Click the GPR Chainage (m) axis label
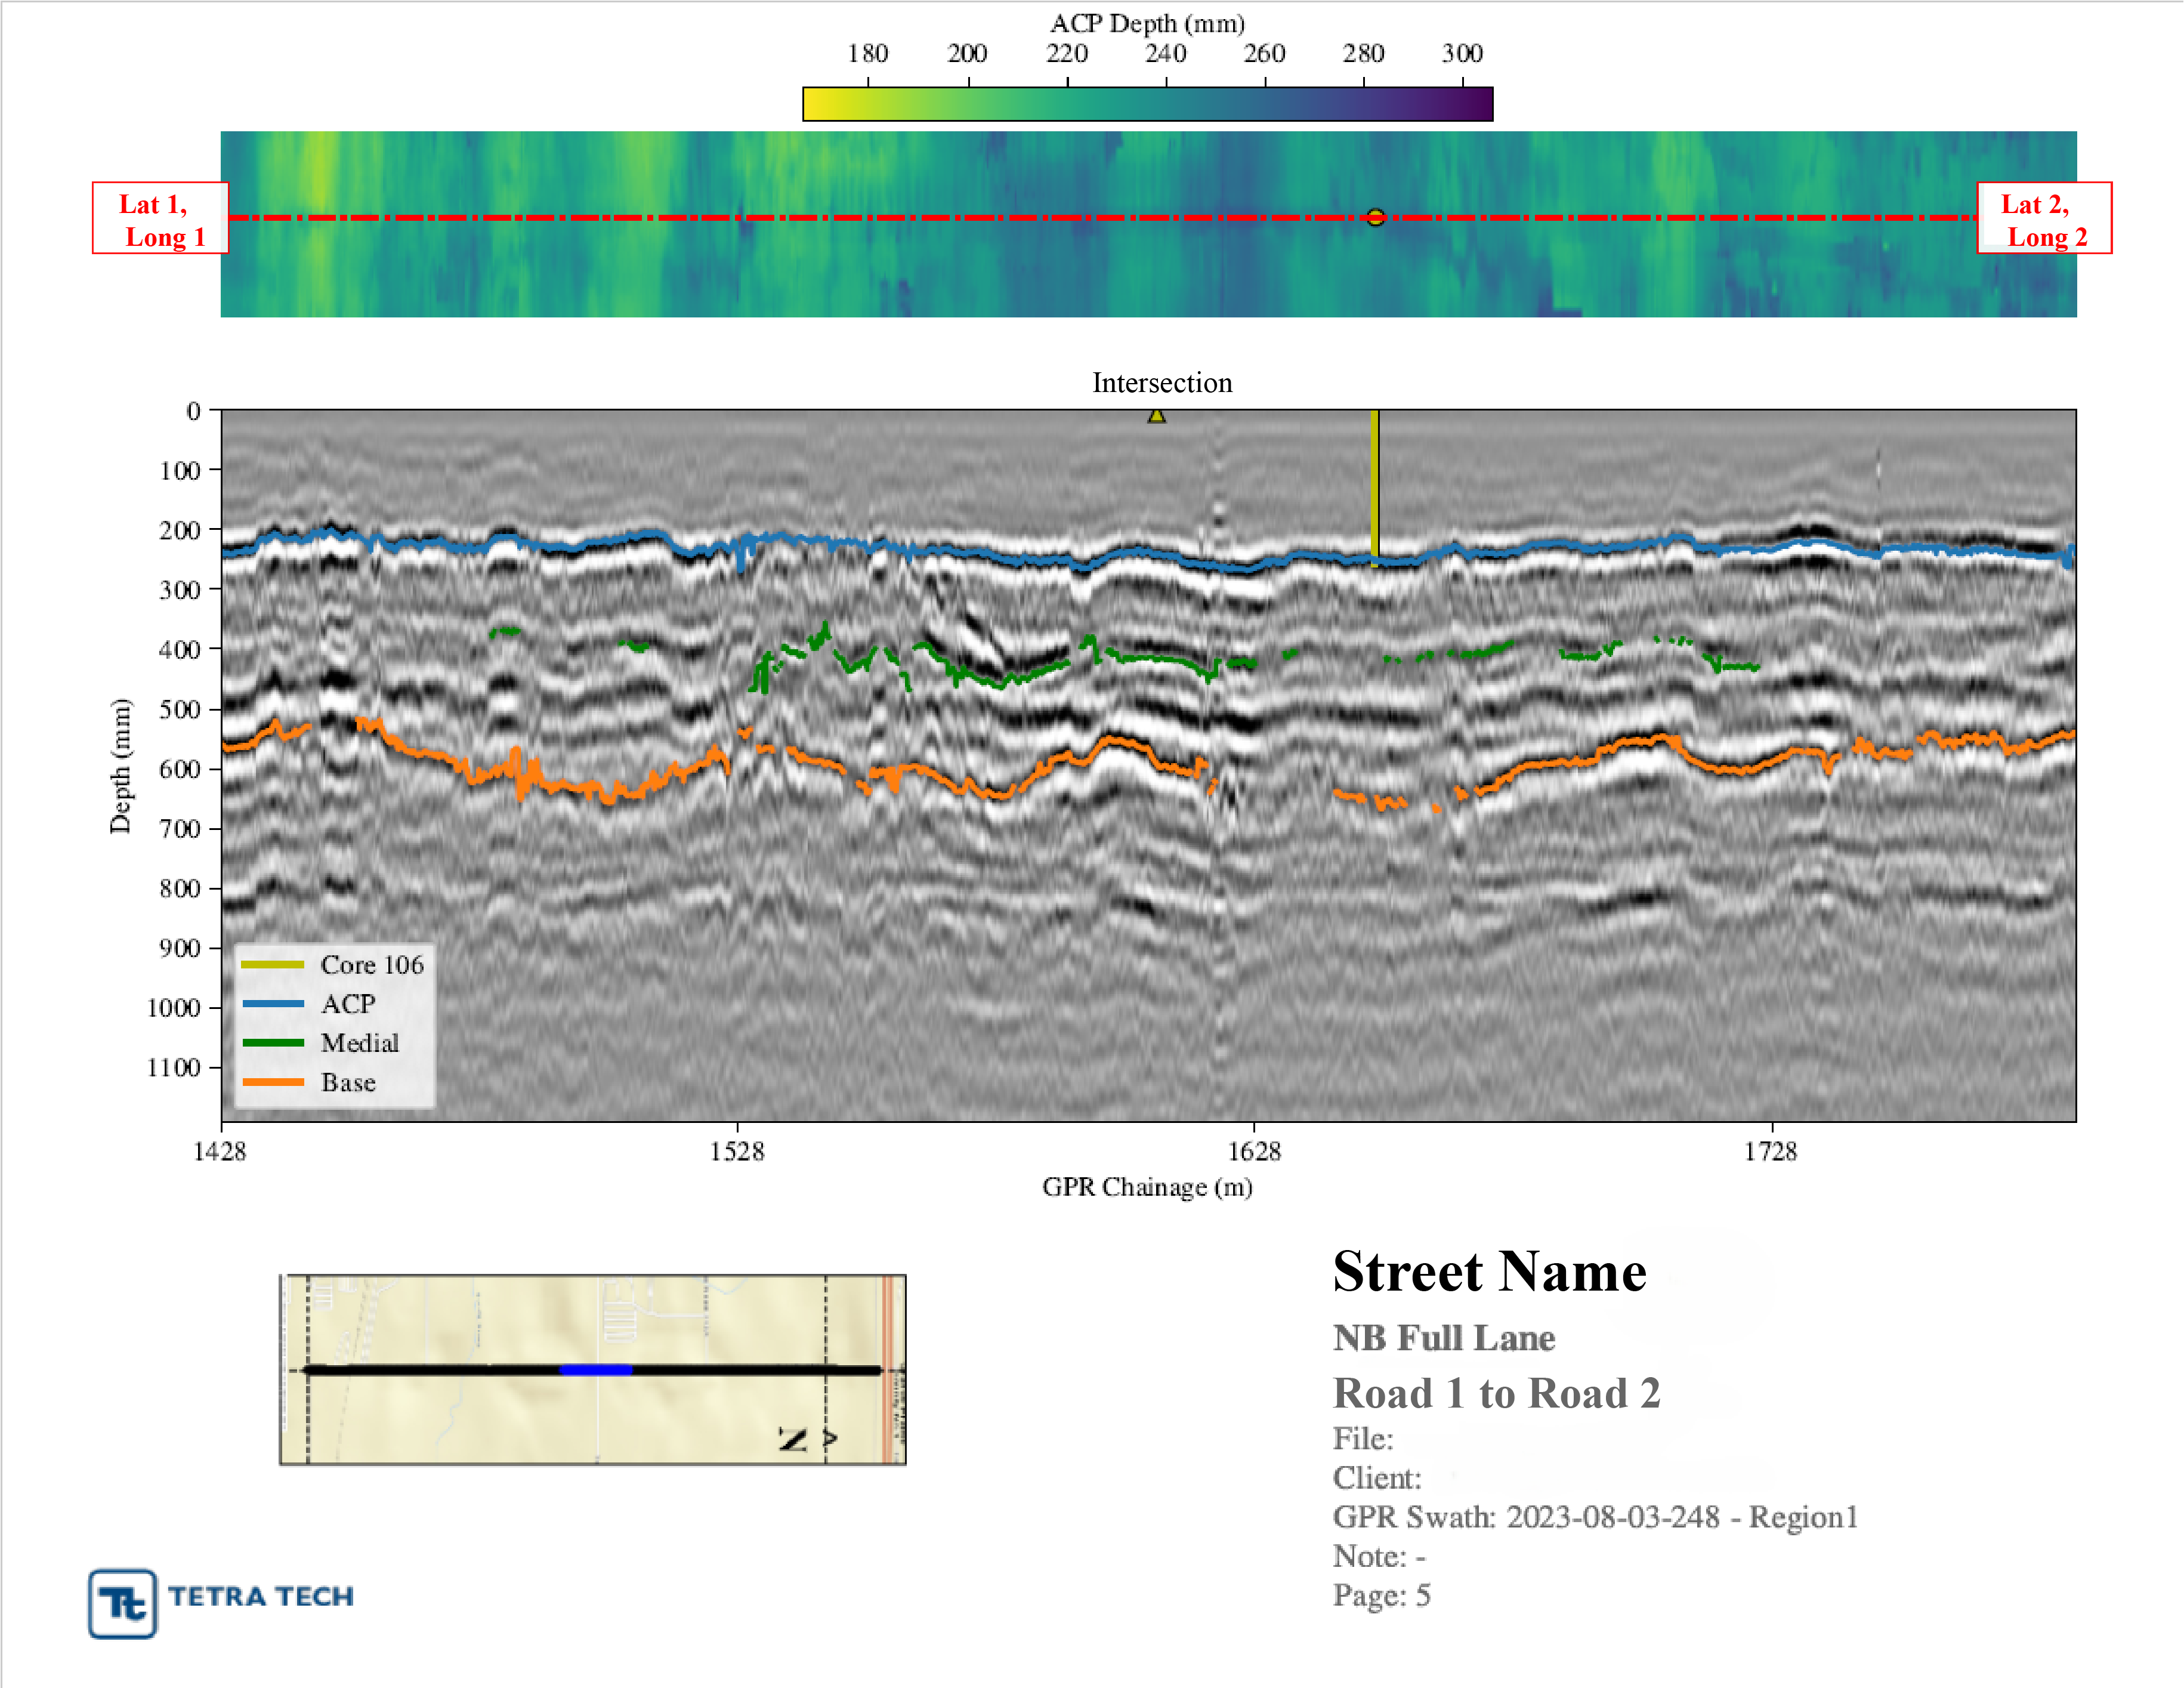 pos(1147,1187)
